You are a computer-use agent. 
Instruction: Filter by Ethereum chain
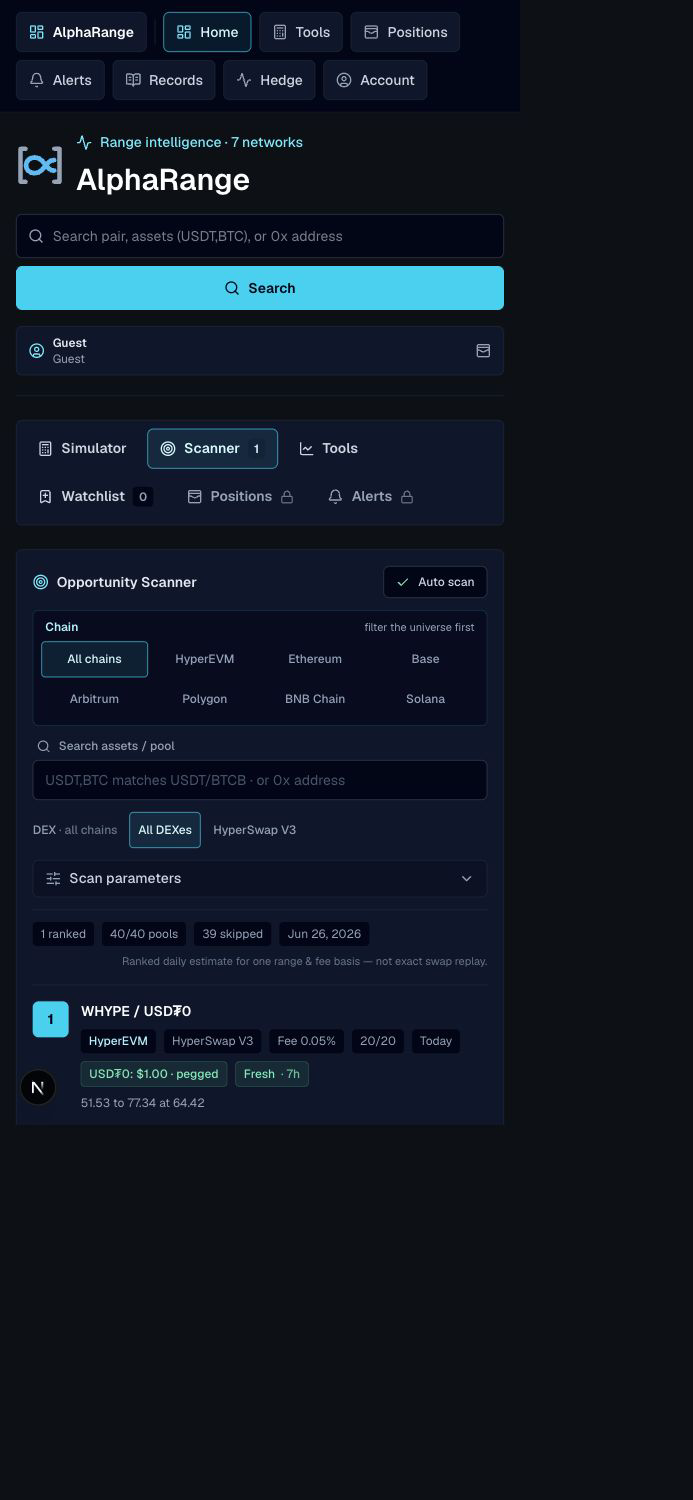coord(315,659)
